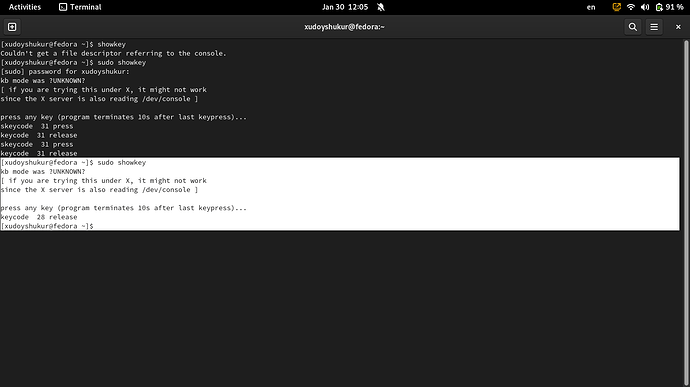Click the volume speaker icon
690x387 pixels.
coord(645,7)
